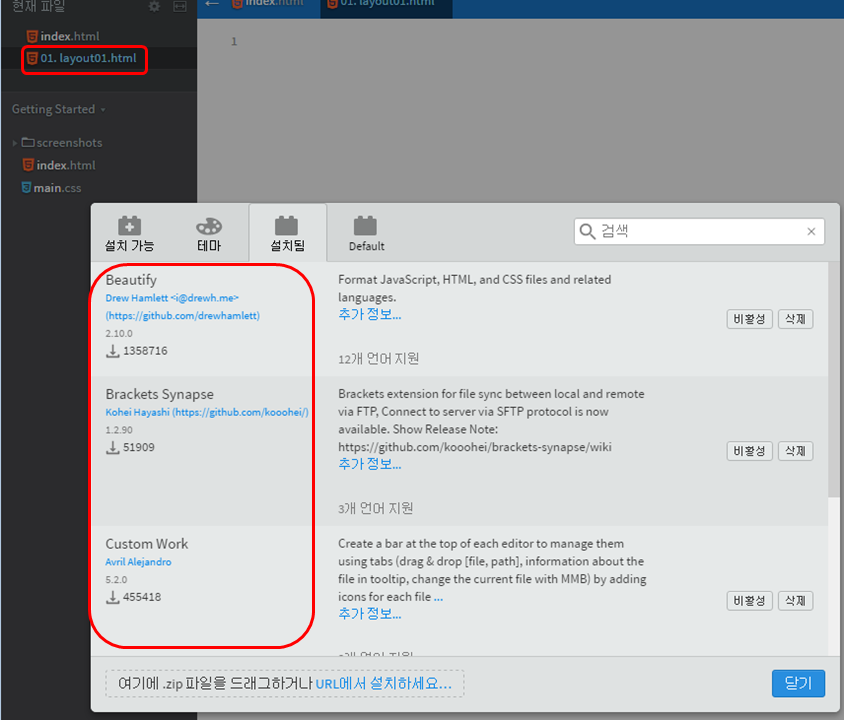This screenshot has height=720, width=844.
Task: Click the HTML5 icon beside 01. layout01.html
Action: click(x=32, y=58)
